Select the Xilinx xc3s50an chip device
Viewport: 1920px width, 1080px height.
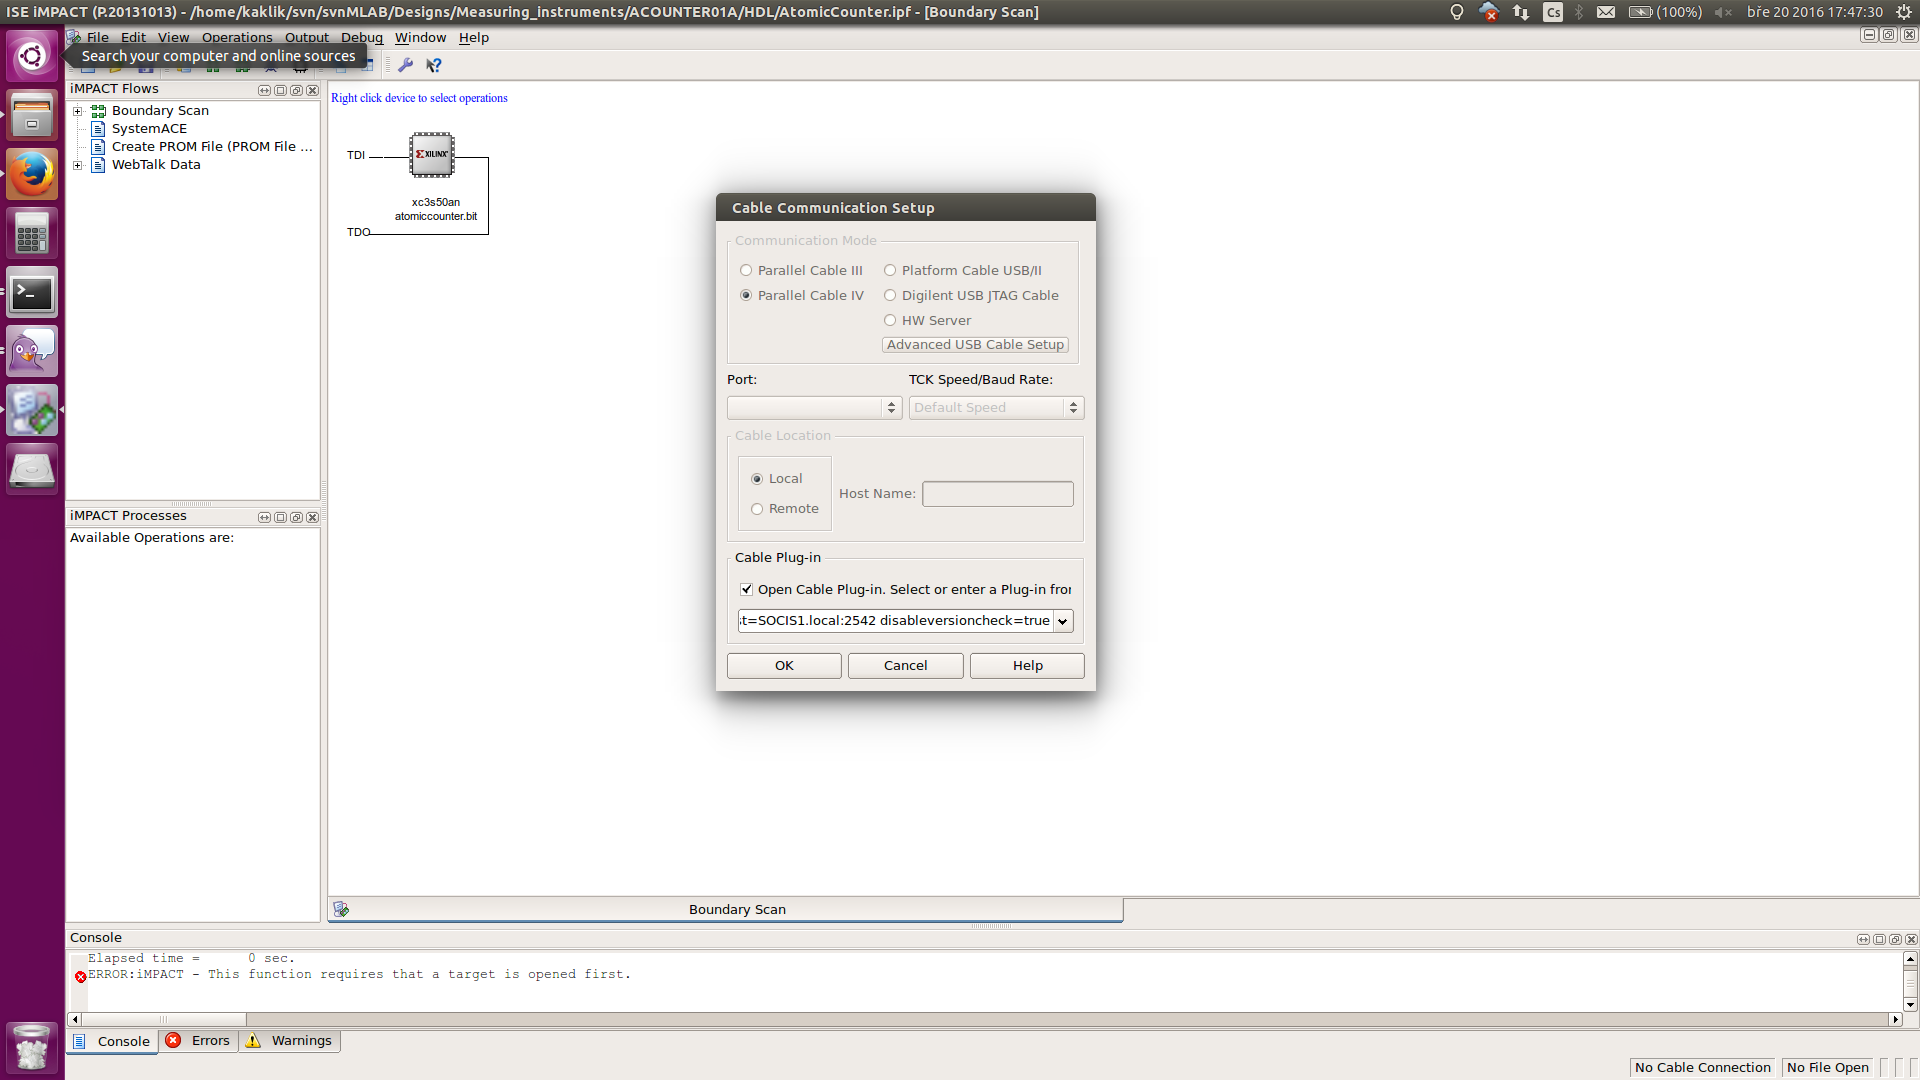pos(432,155)
